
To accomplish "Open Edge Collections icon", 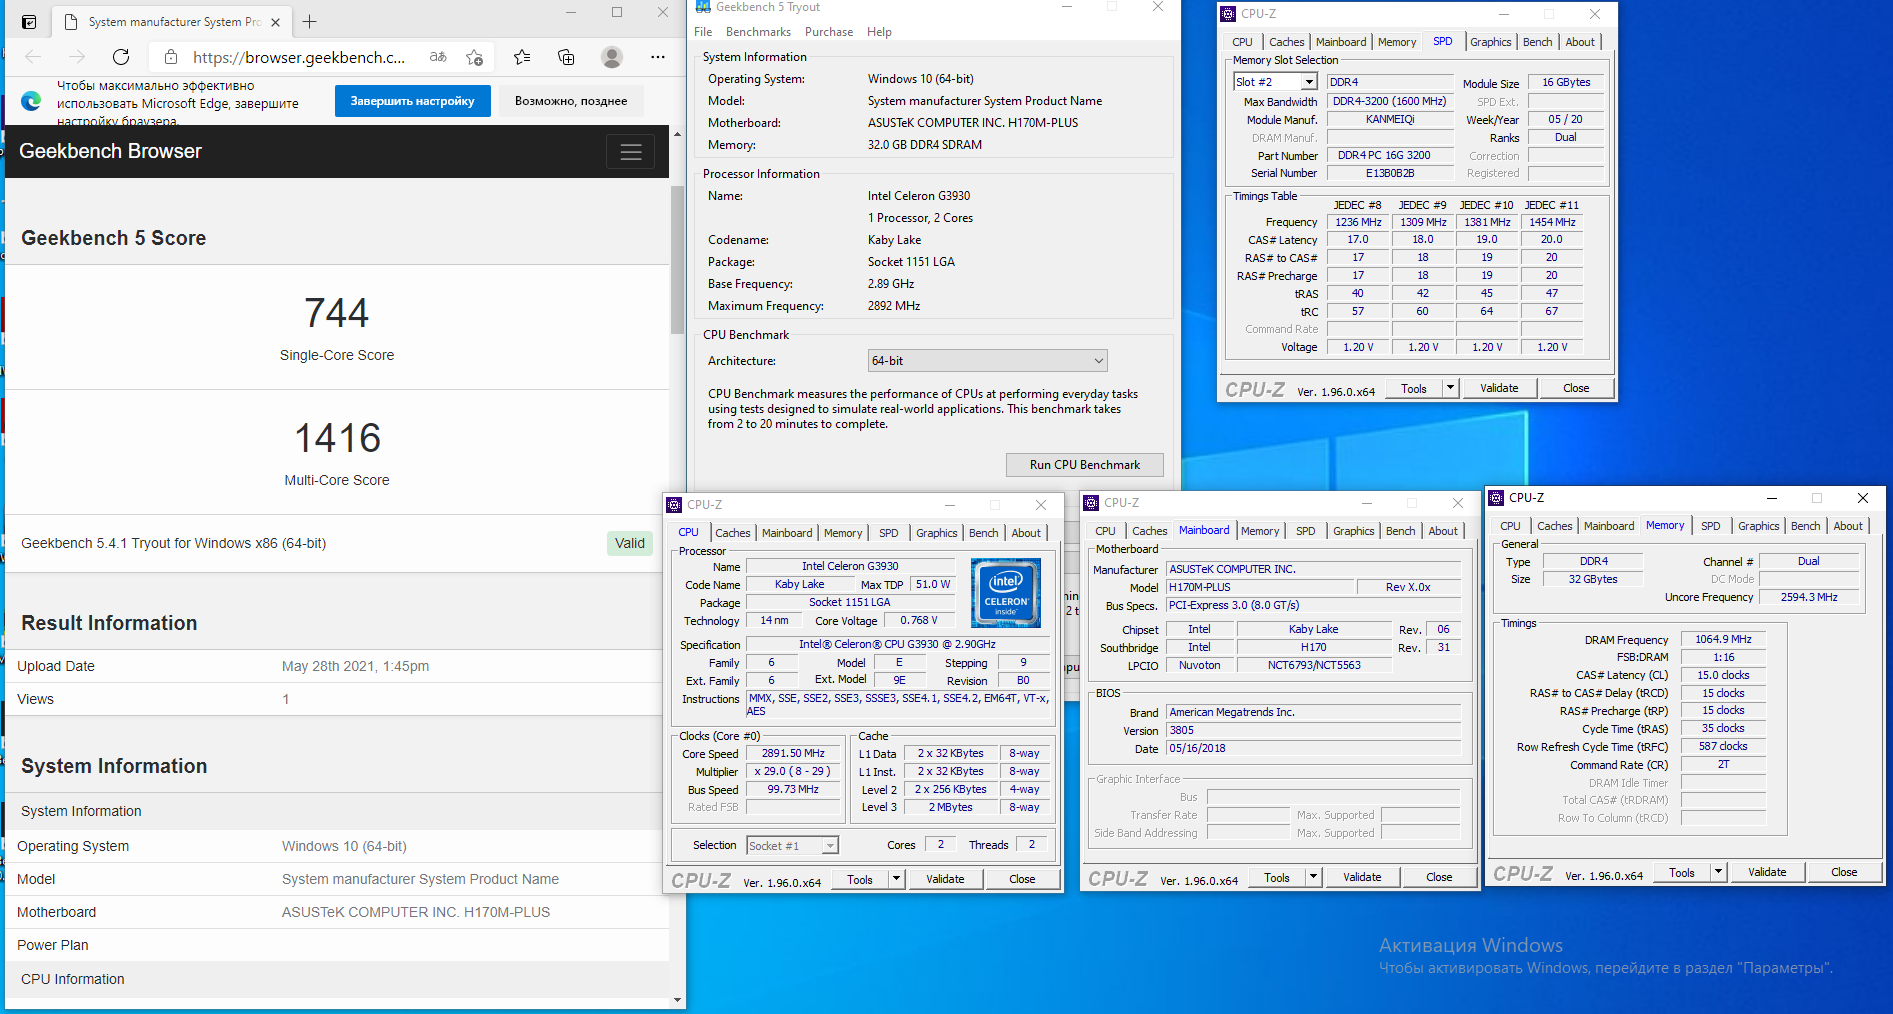I will [566, 57].
